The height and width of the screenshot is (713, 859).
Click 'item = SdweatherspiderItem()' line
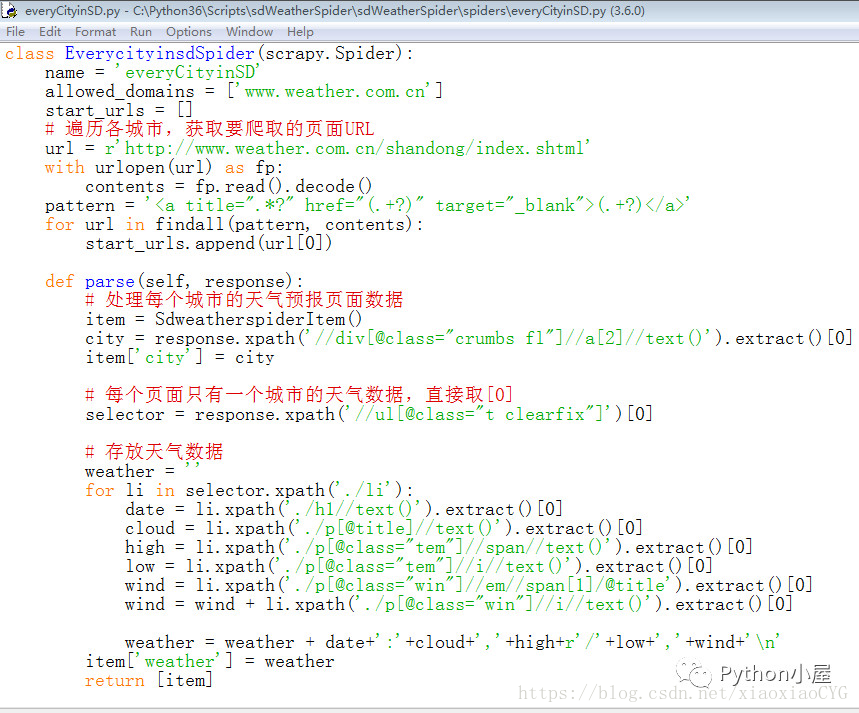tap(224, 319)
